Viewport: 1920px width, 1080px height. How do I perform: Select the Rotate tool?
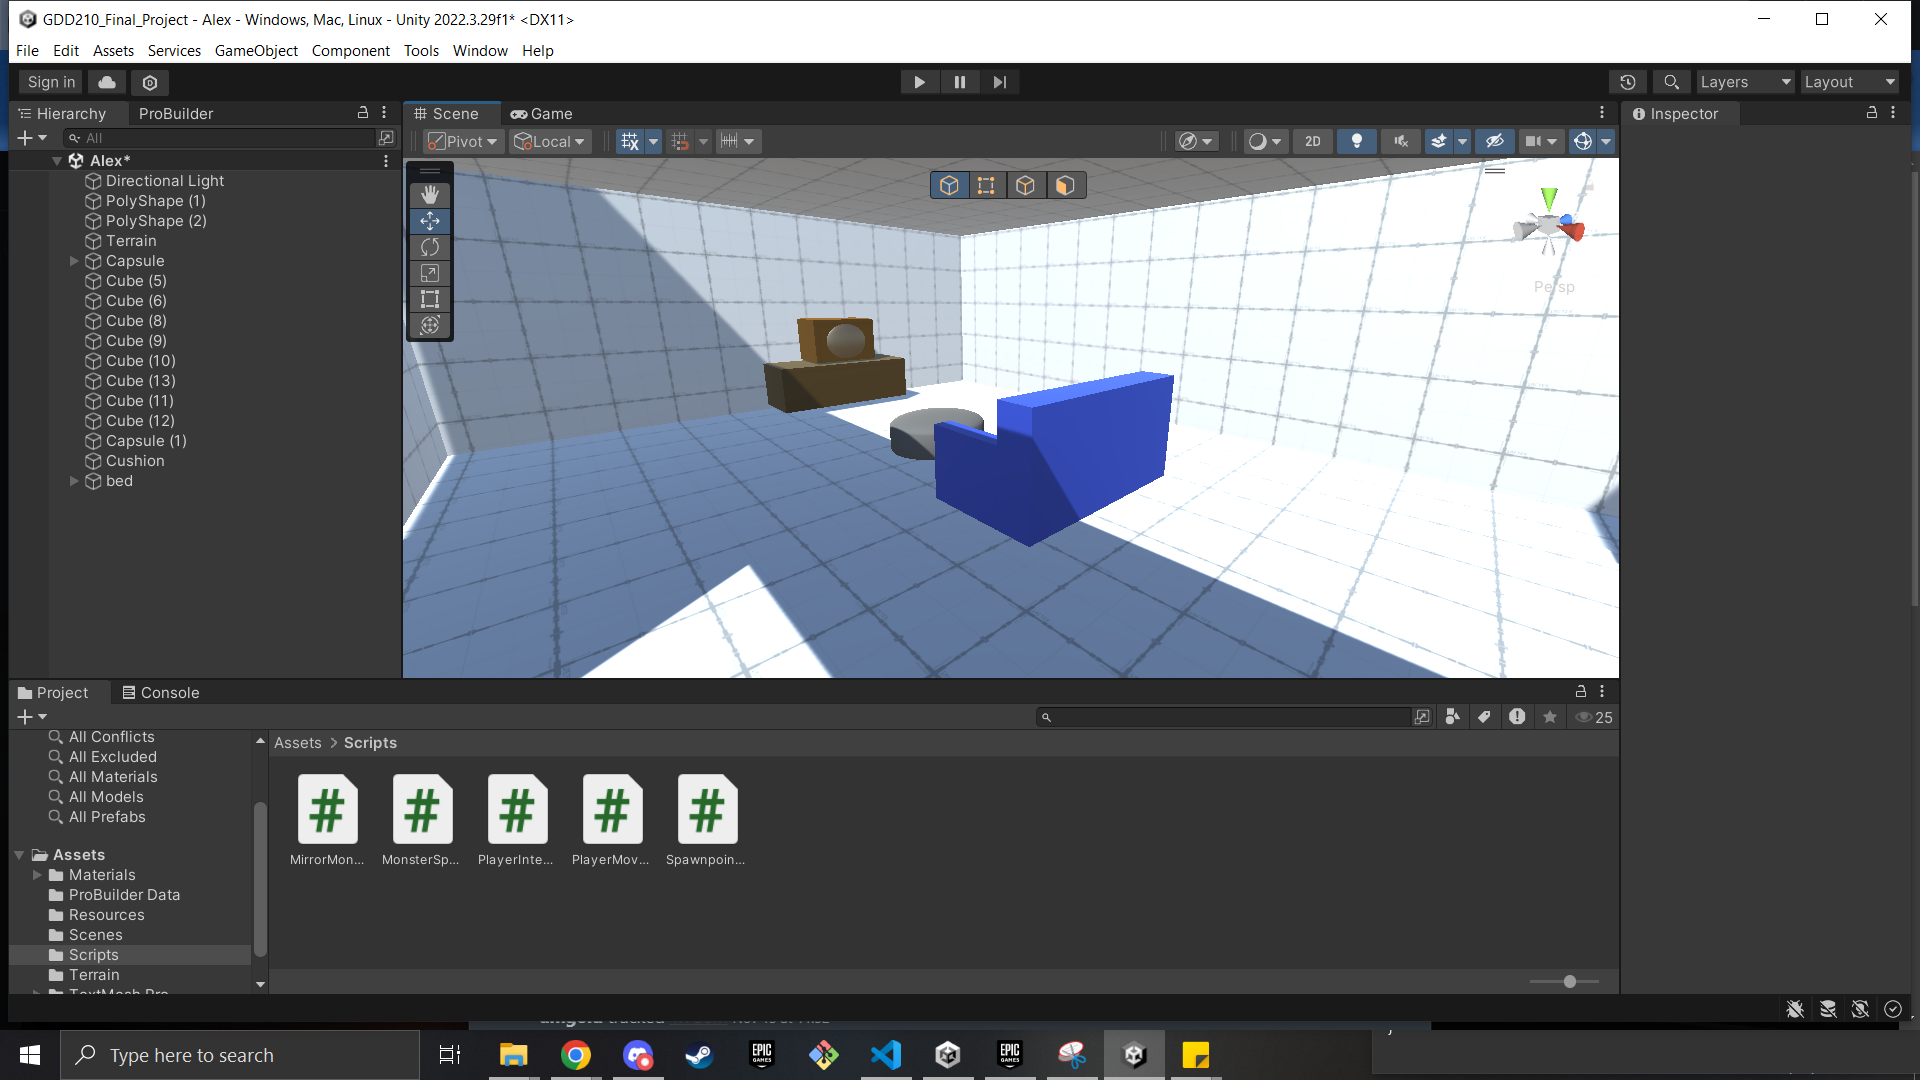click(x=430, y=247)
